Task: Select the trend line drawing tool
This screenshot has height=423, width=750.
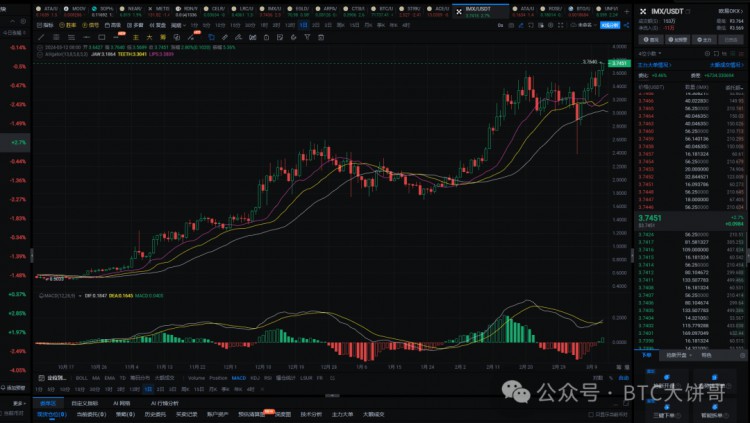Action: (42, 37)
